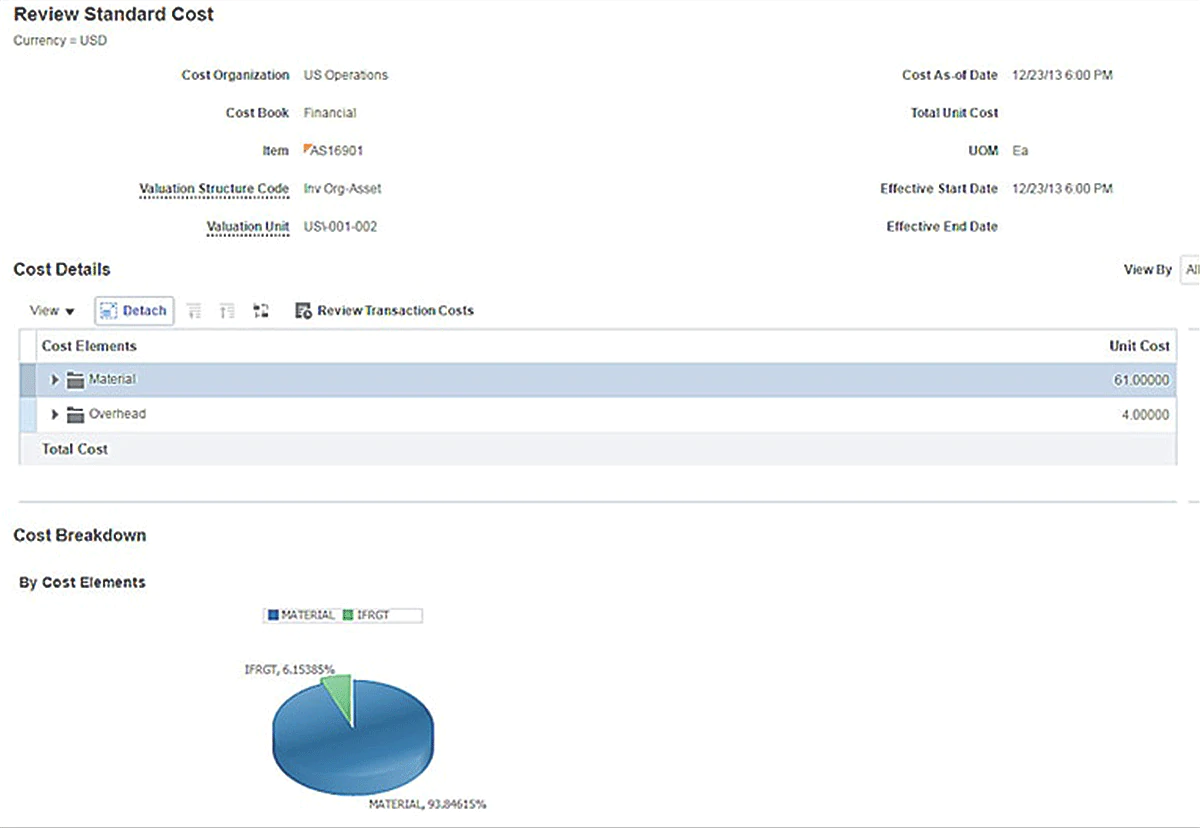
Task: Expand the Material cost element row
Action: (55, 380)
